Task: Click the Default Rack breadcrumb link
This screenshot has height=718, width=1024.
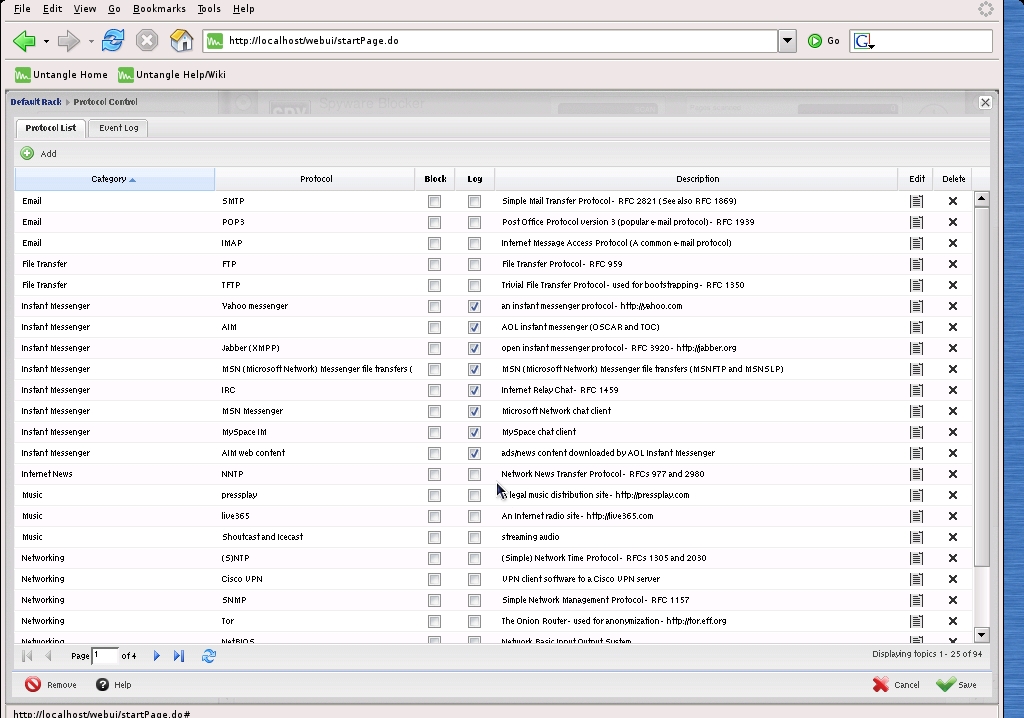Action: coord(36,102)
